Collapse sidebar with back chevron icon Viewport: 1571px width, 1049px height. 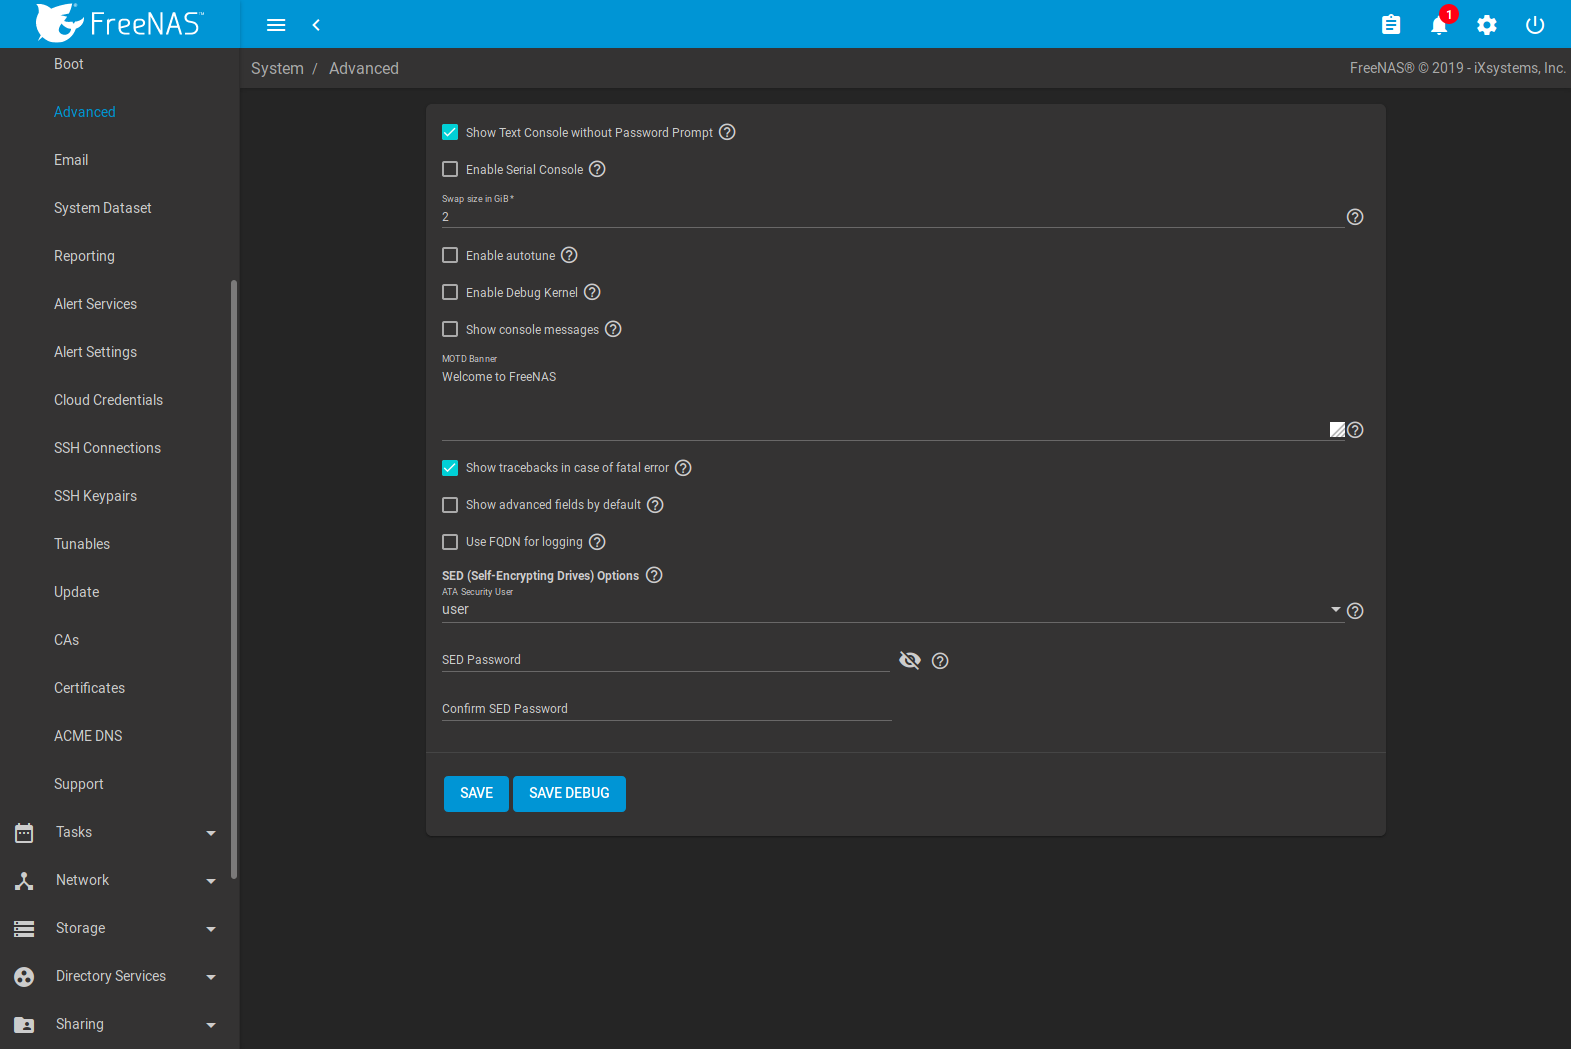click(316, 25)
